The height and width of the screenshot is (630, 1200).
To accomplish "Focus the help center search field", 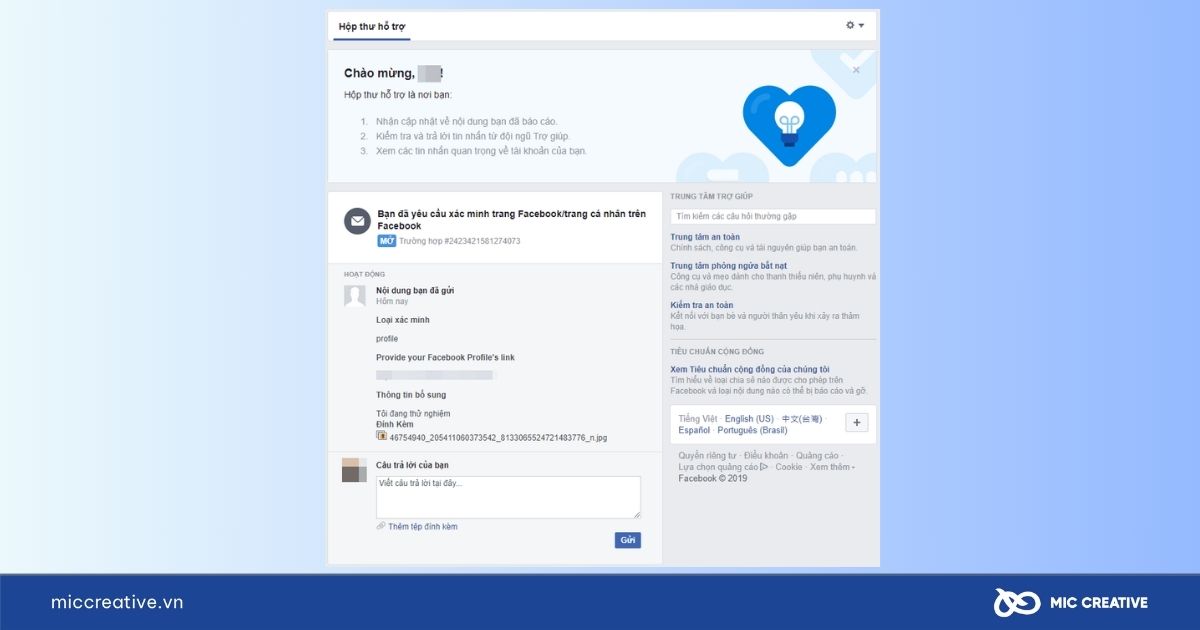I will 773,216.
